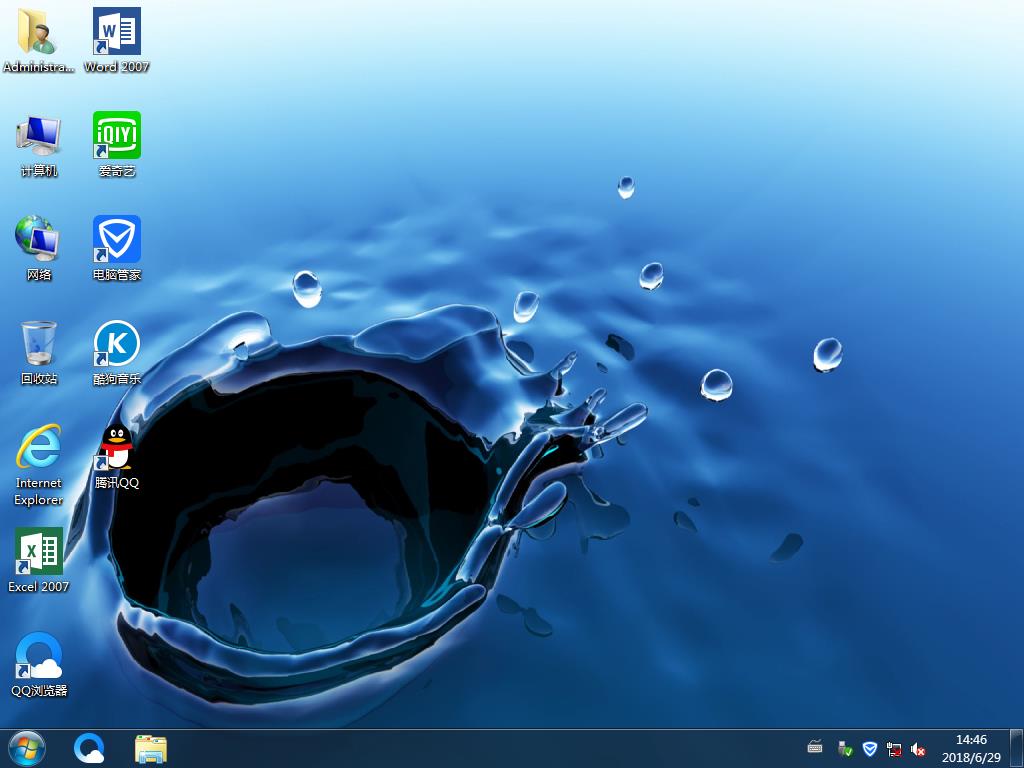
Task: Open PC Manager from the system tray
Action: pyautogui.click(x=870, y=748)
